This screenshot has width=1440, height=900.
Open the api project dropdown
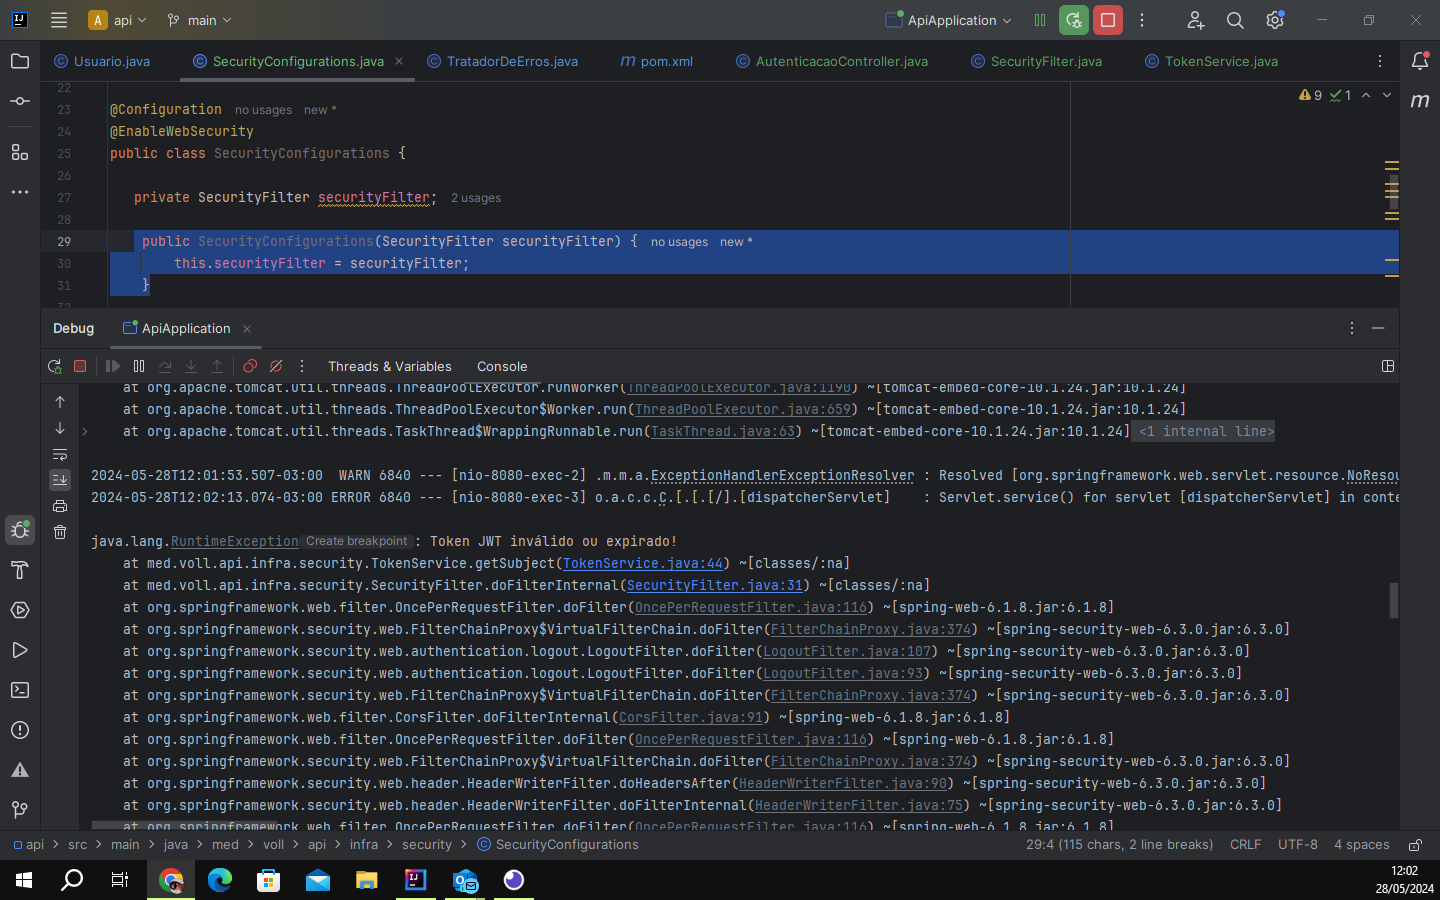click(118, 20)
